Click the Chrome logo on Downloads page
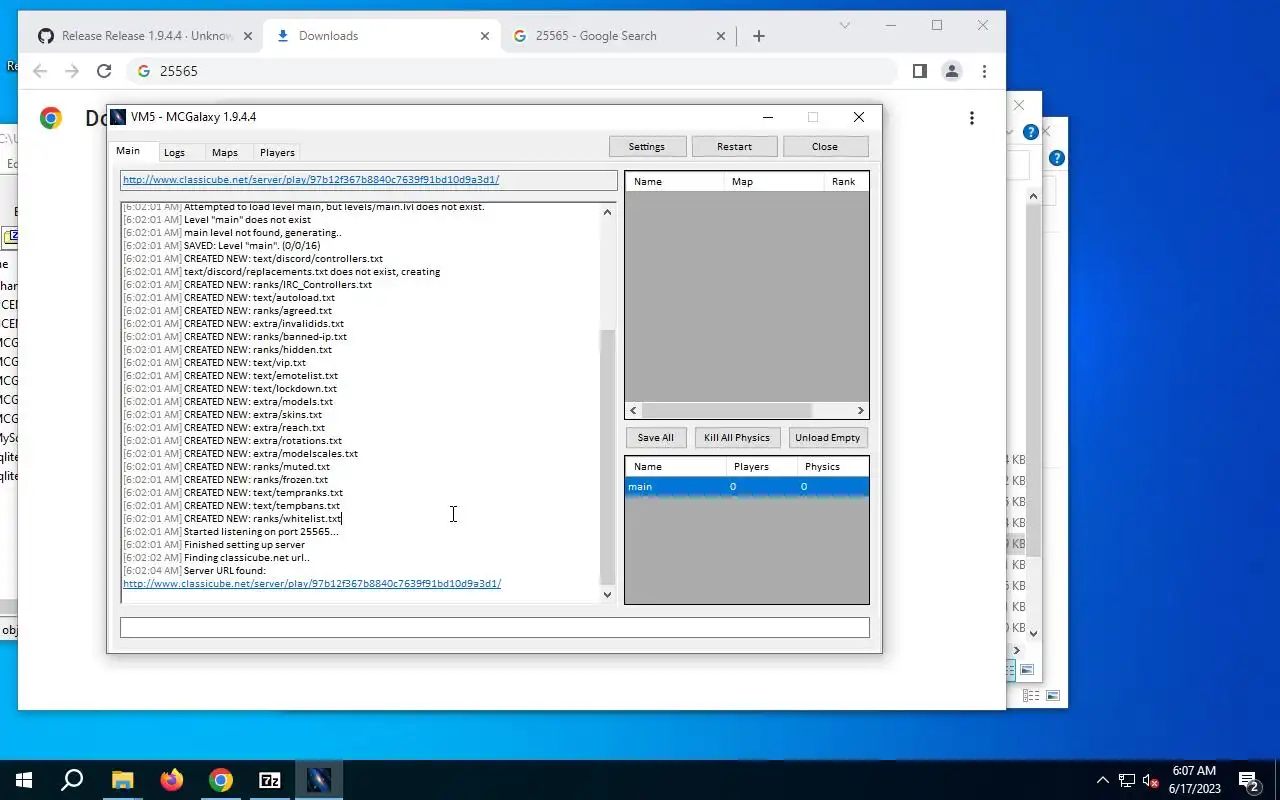 (51, 118)
